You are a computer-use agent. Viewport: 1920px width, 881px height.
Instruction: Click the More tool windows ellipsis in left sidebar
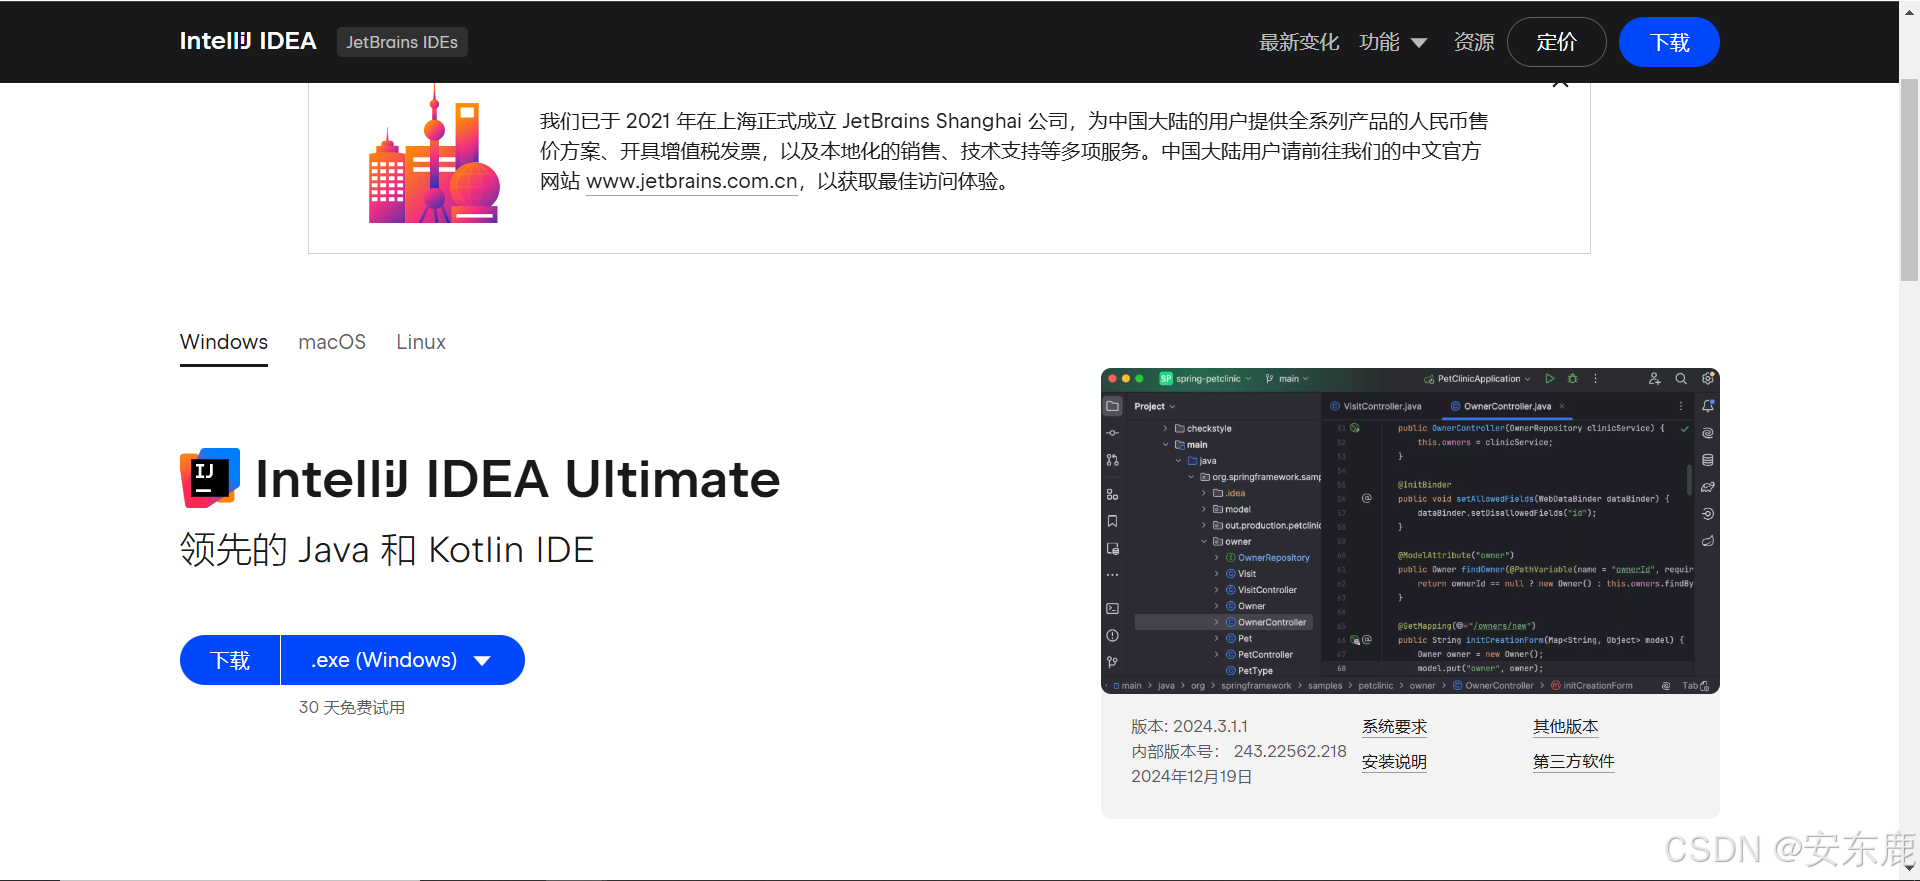(x=1112, y=575)
